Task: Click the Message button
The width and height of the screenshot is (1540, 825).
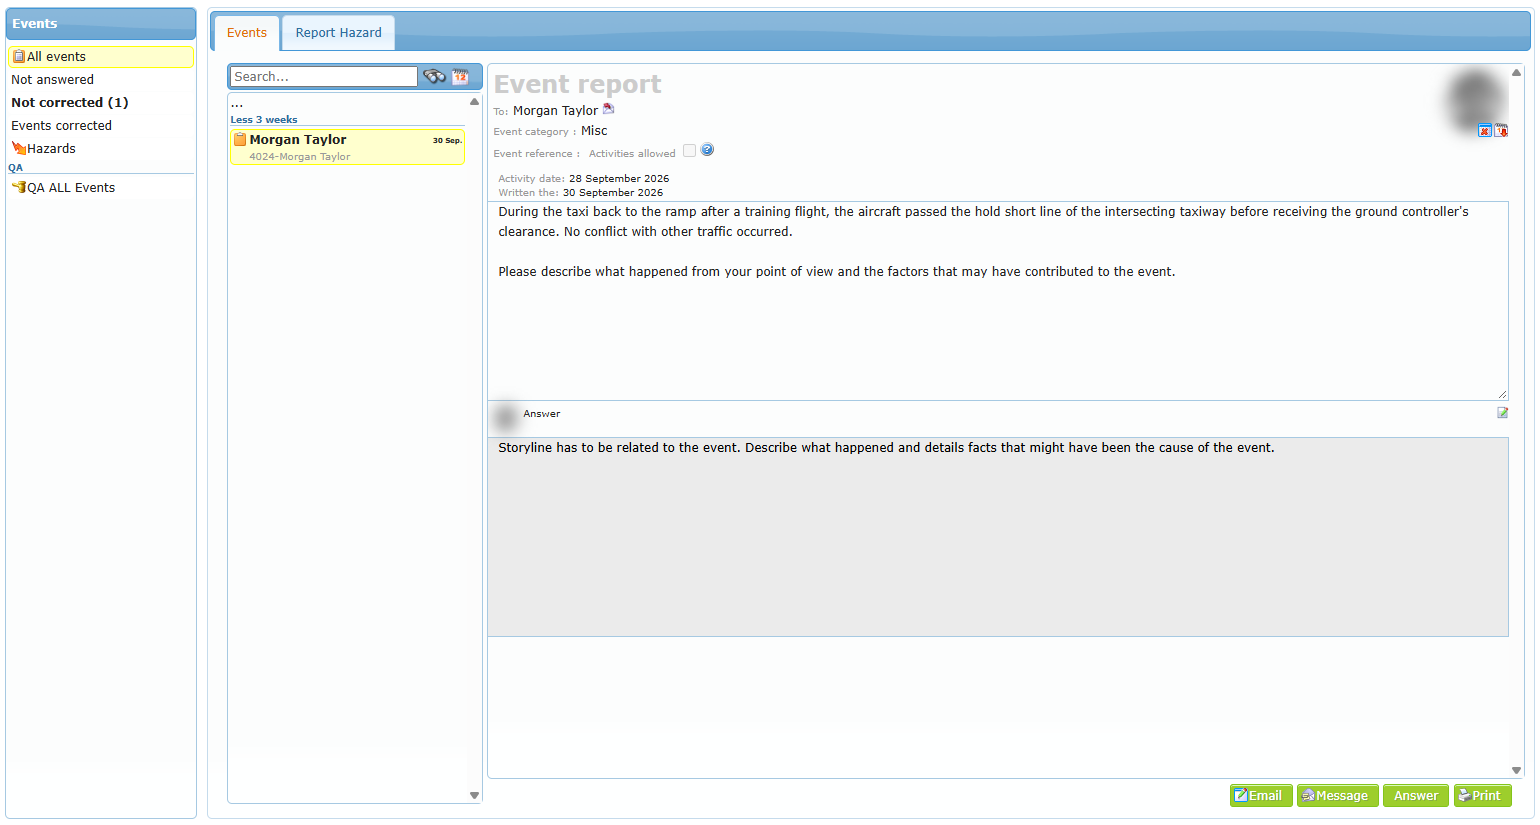Action: (1338, 796)
